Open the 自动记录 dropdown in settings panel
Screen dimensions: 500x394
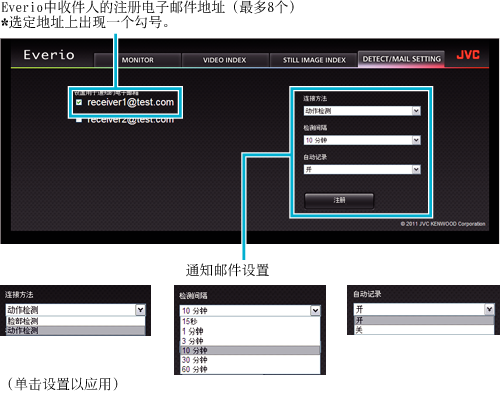click(x=362, y=169)
